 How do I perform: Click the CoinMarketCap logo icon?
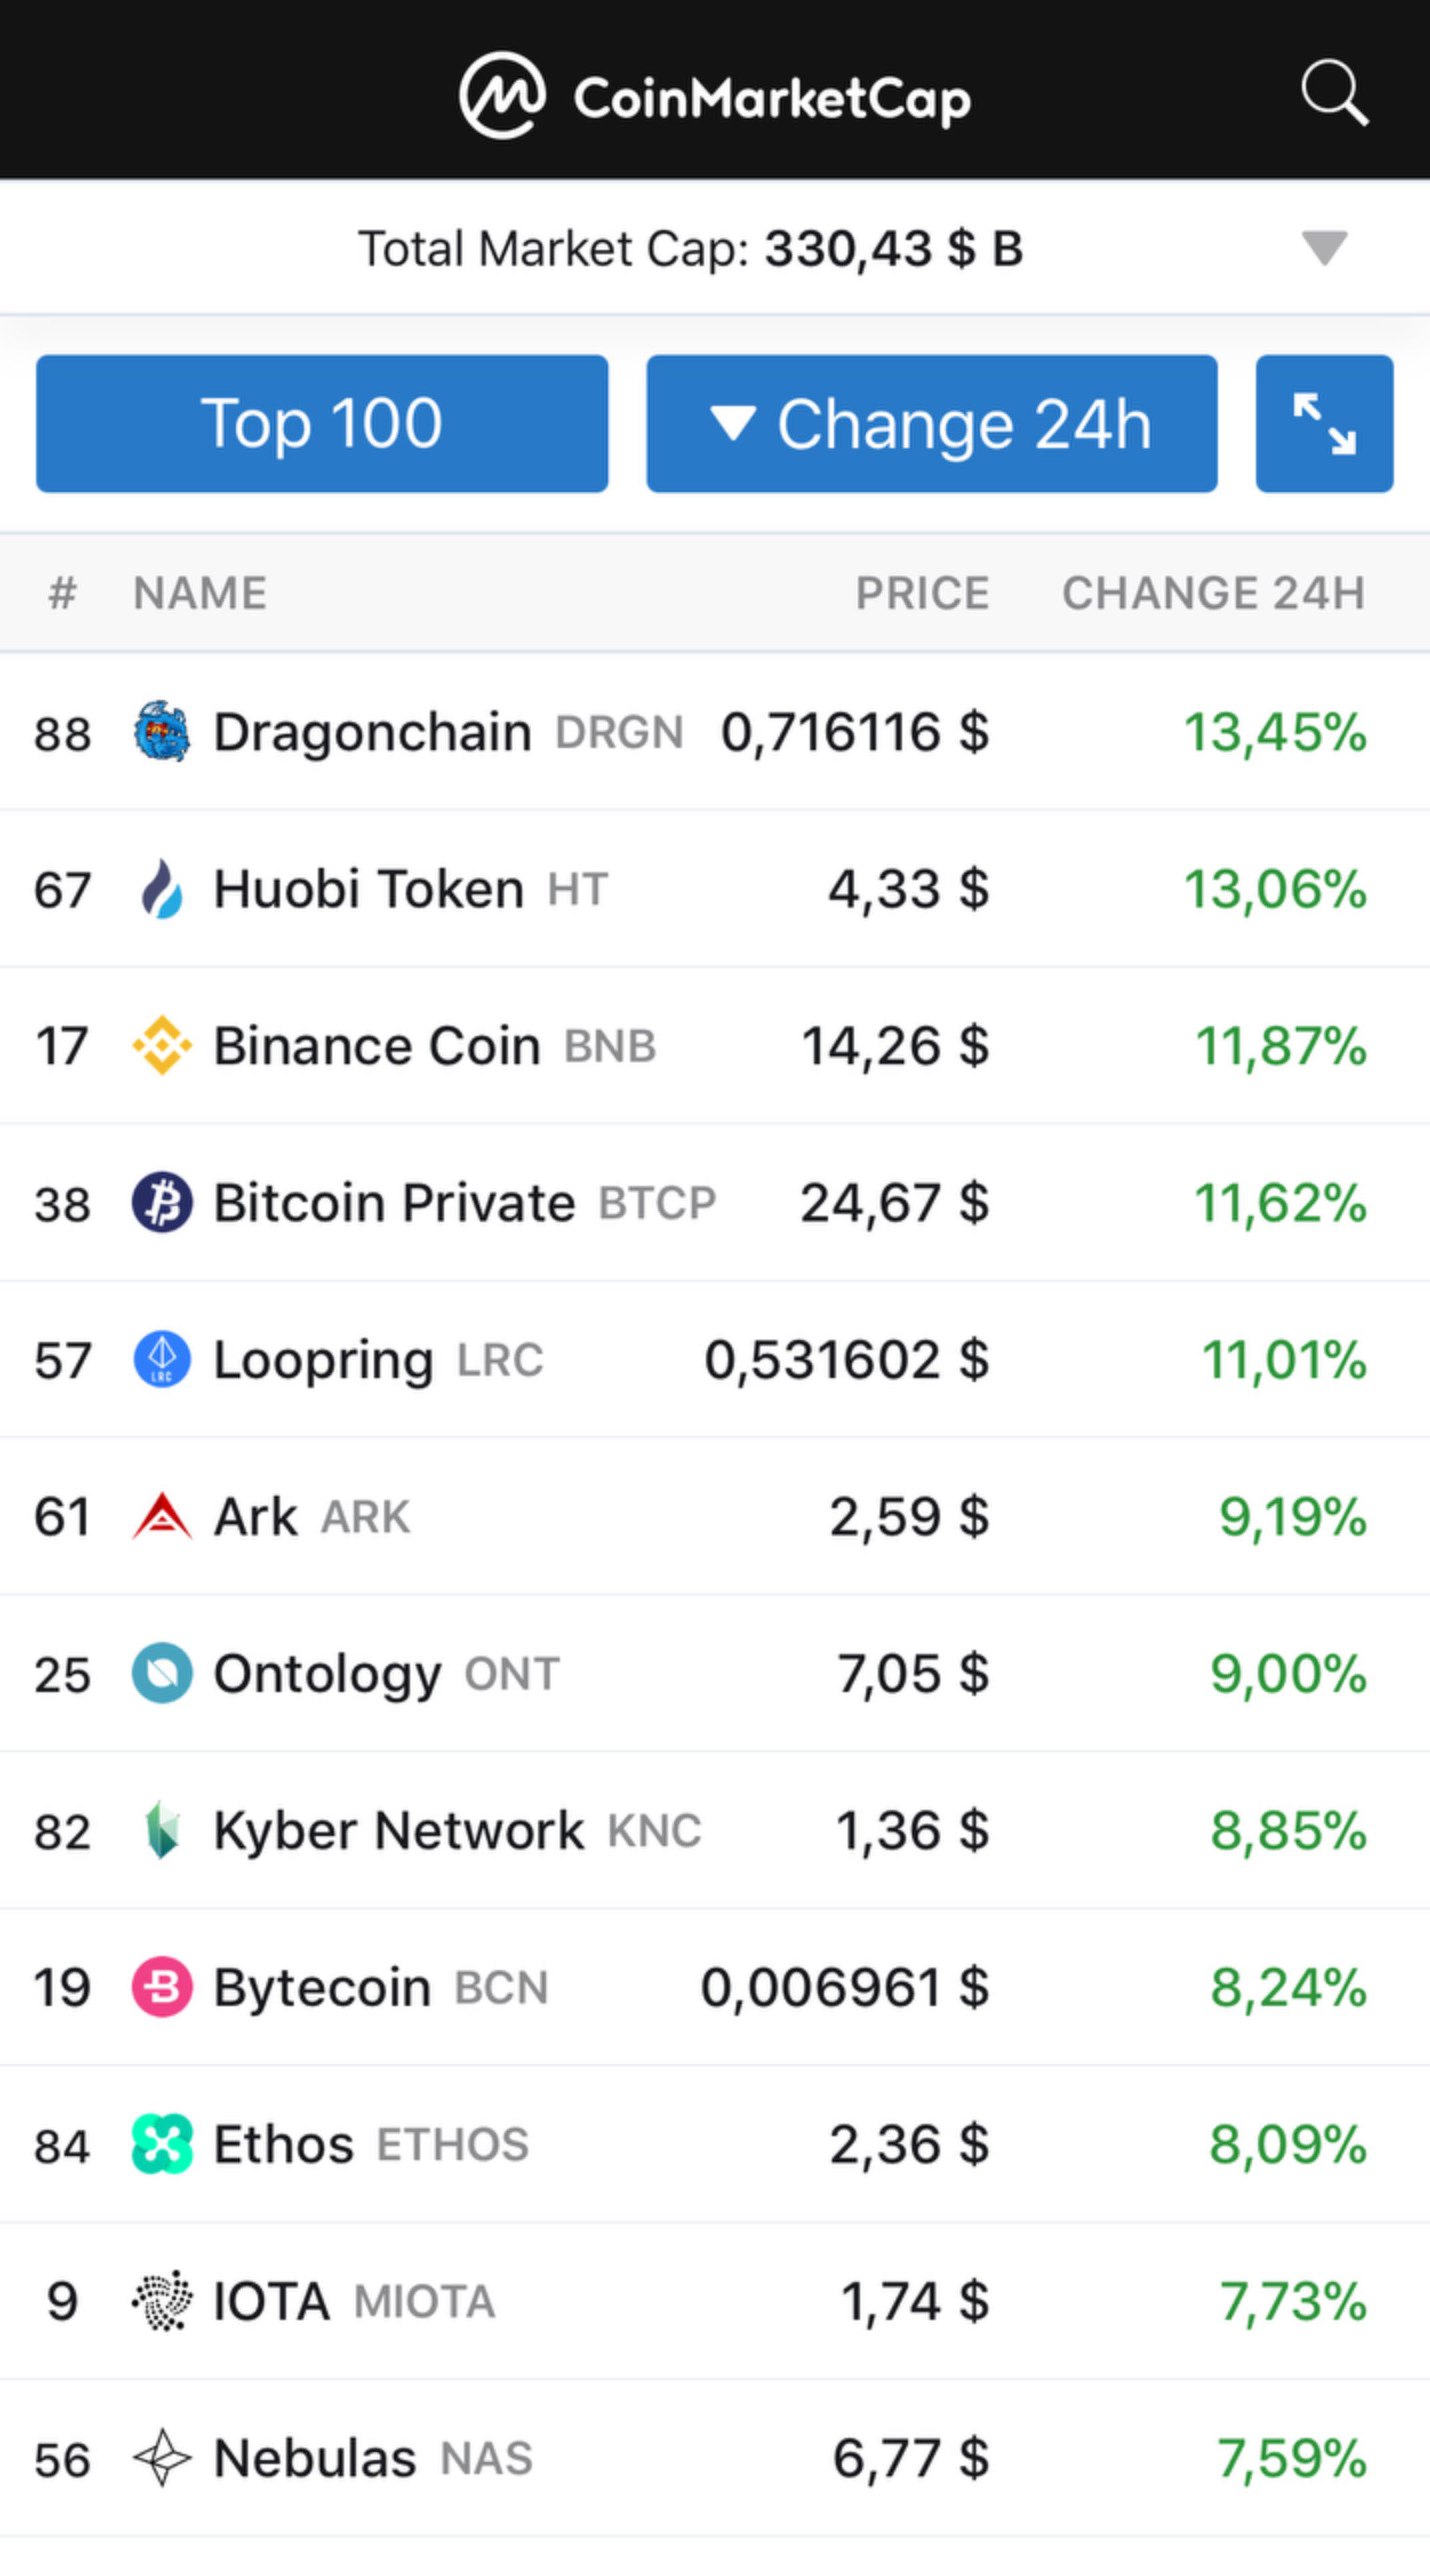[x=502, y=96]
